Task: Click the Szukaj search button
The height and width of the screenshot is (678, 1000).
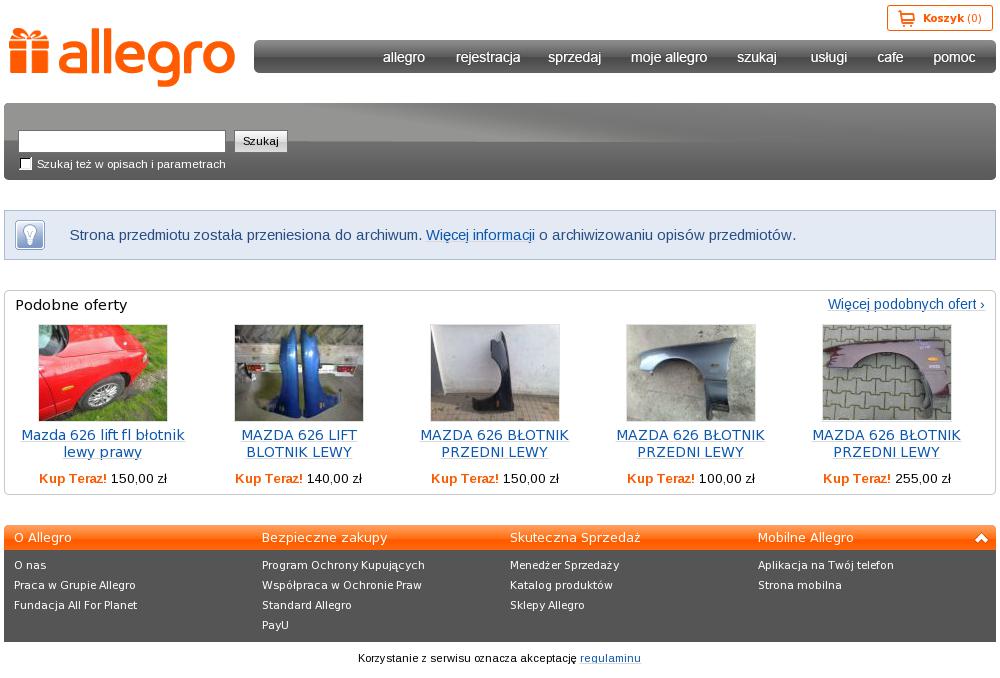Action: [261, 141]
